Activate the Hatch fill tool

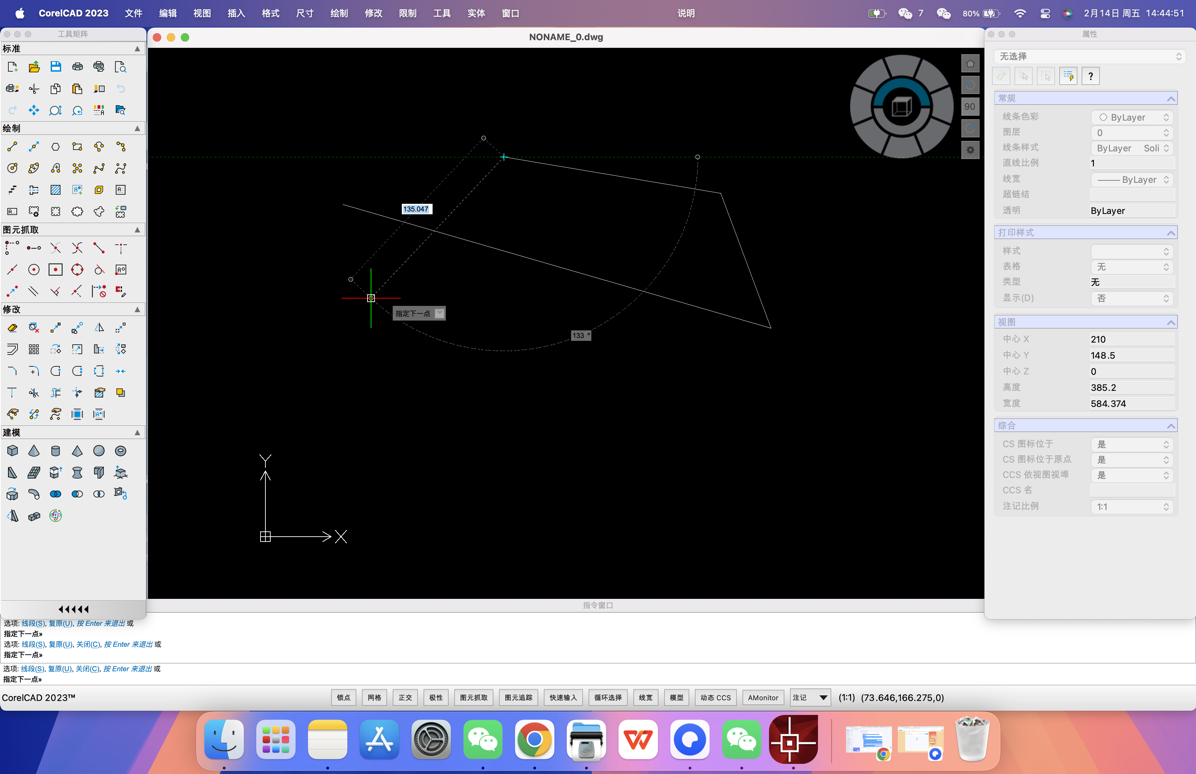(x=55, y=189)
